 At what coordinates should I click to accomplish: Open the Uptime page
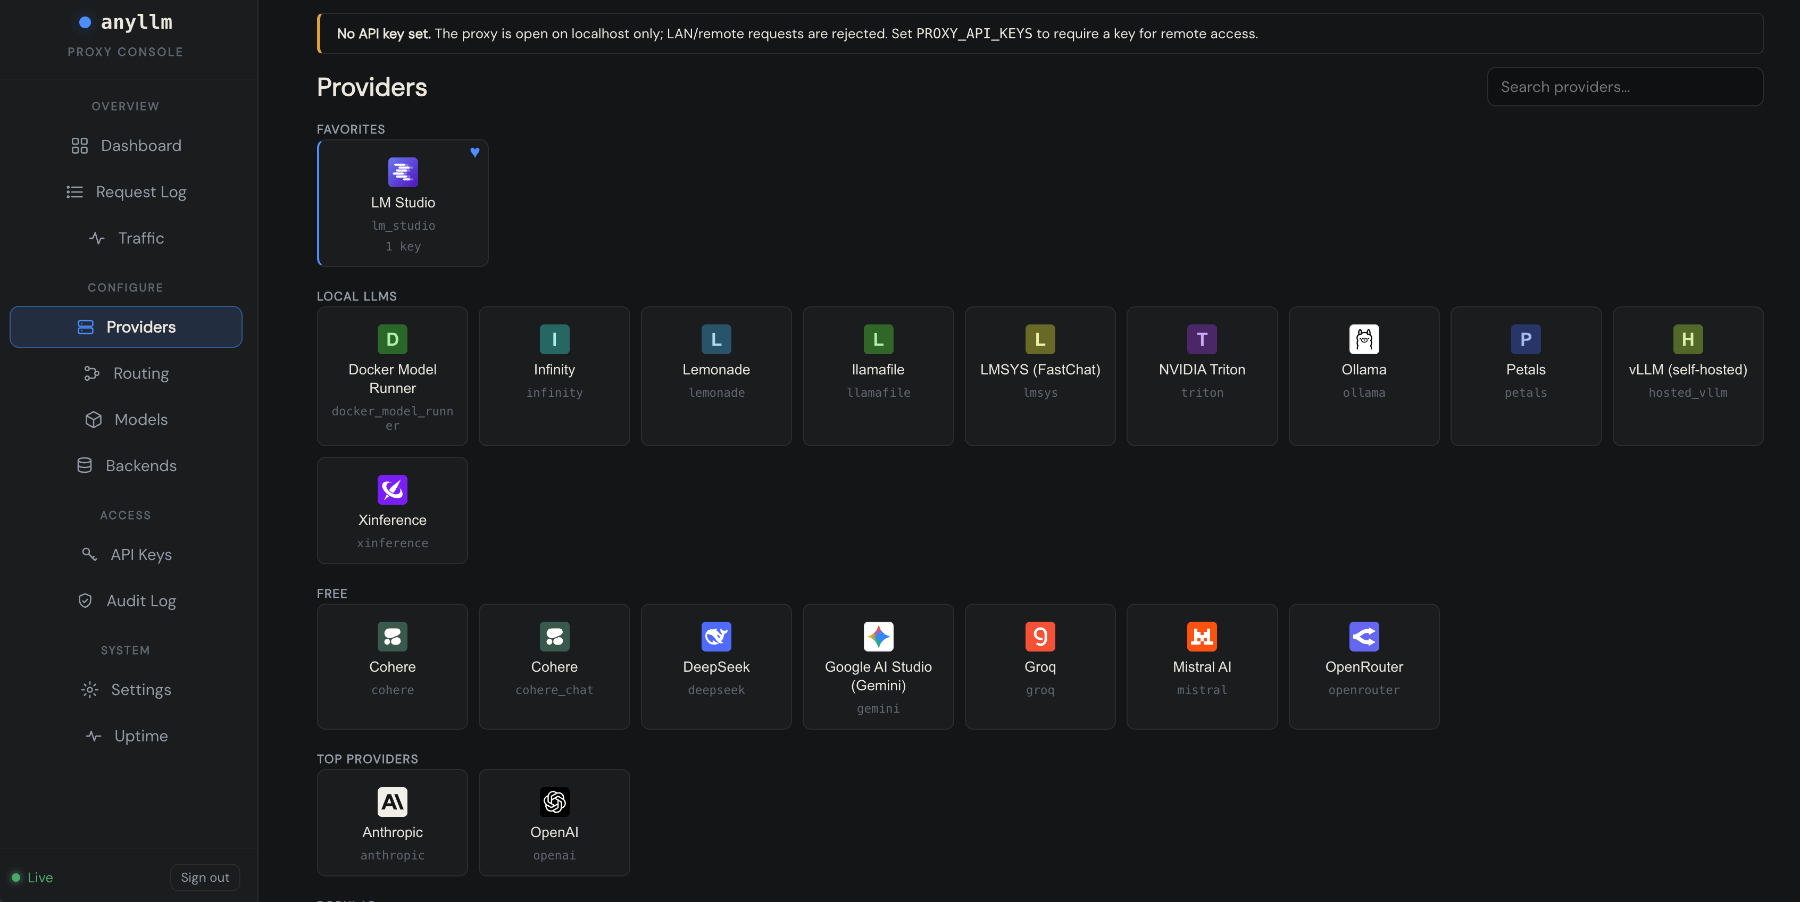point(126,736)
